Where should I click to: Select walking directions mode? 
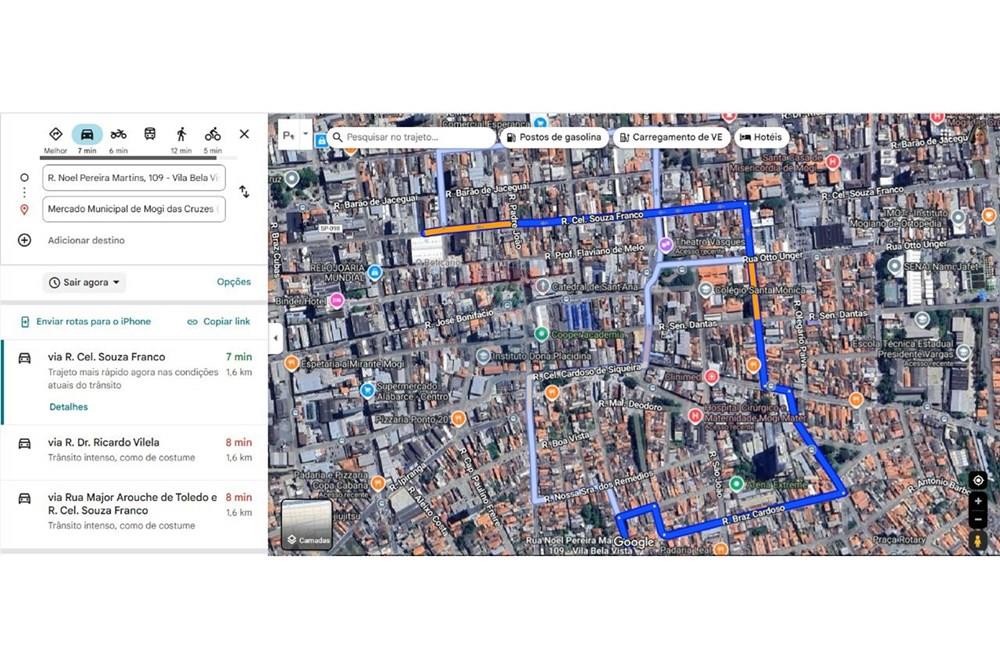pos(181,134)
